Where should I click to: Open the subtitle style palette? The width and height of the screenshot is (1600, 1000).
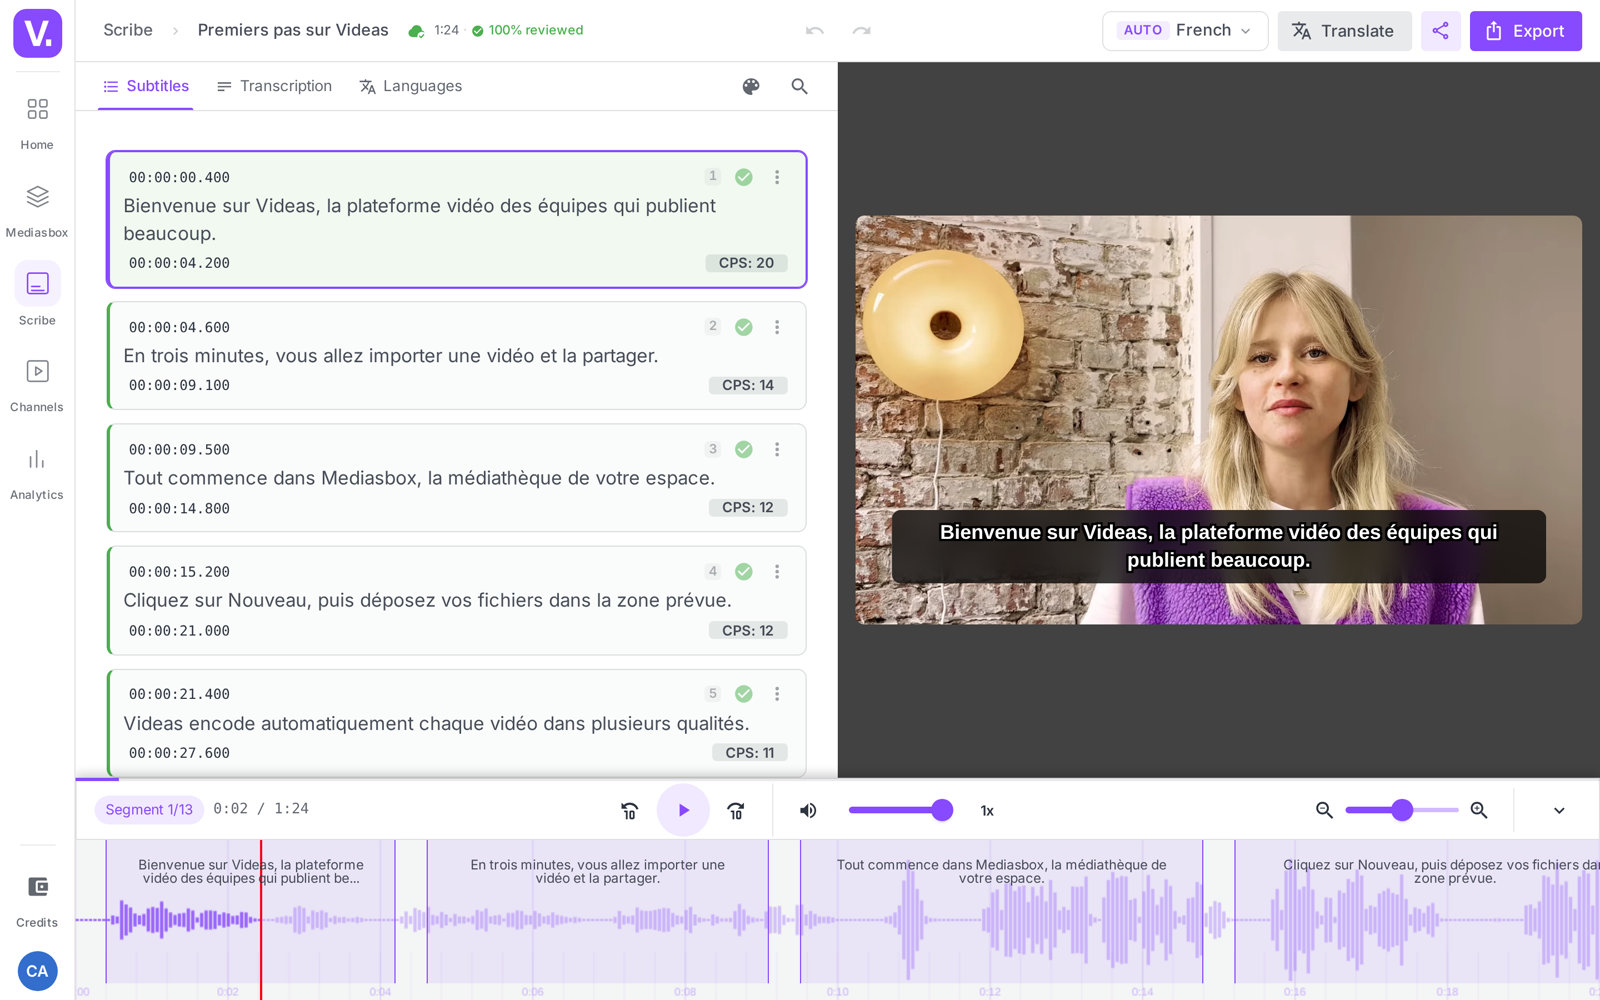tap(751, 86)
